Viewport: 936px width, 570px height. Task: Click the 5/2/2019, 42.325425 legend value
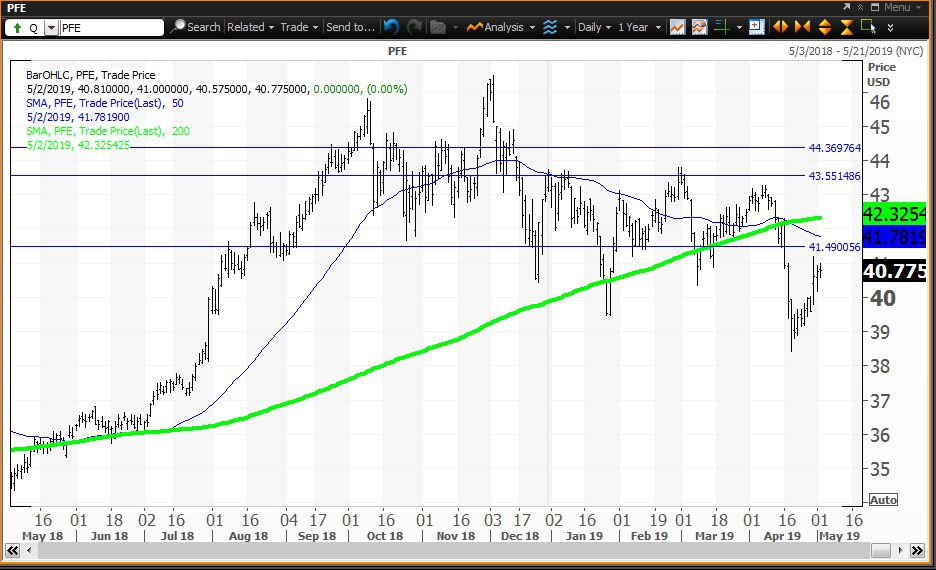tap(78, 145)
